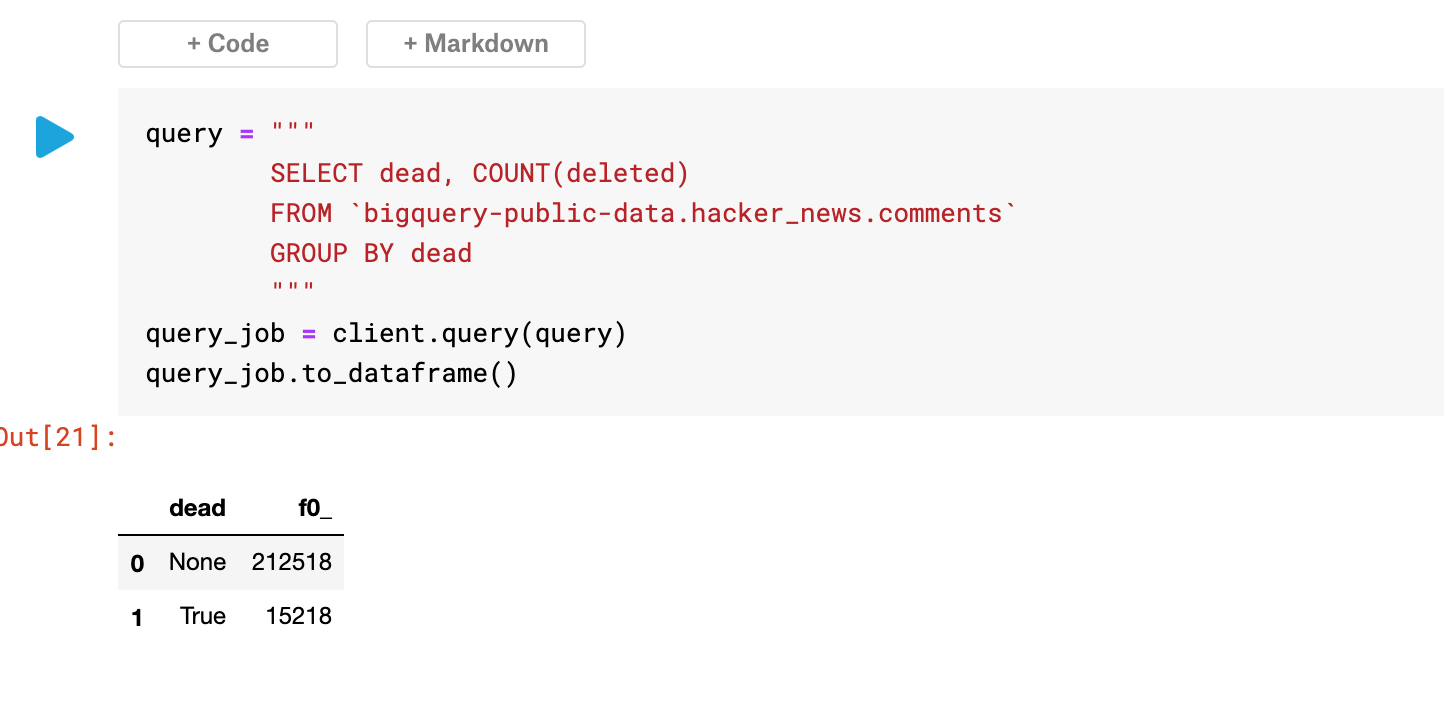This screenshot has height=704, width=1444.
Task: Place cursor on the query = line
Action: [231, 133]
